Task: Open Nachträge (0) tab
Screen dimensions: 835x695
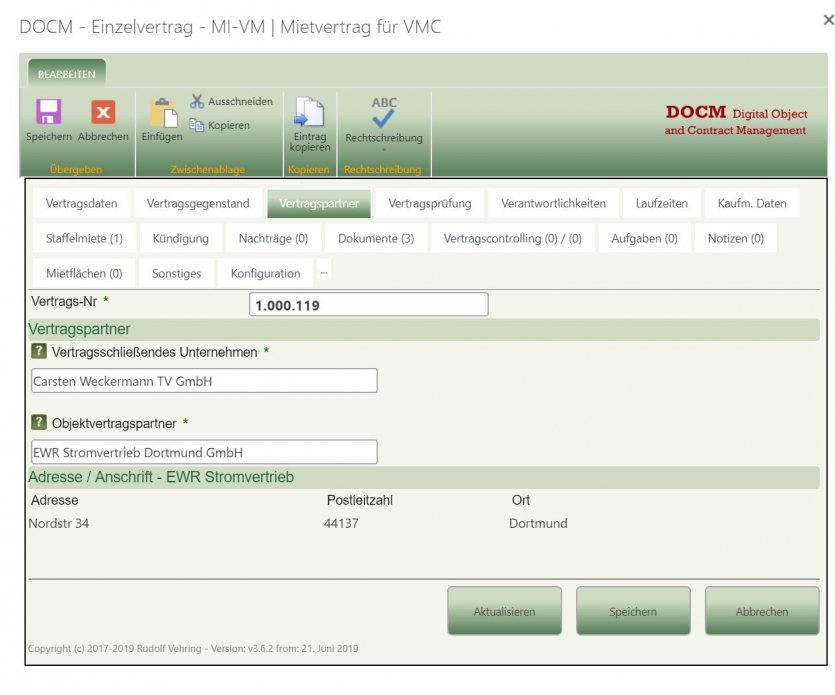Action: (x=273, y=238)
